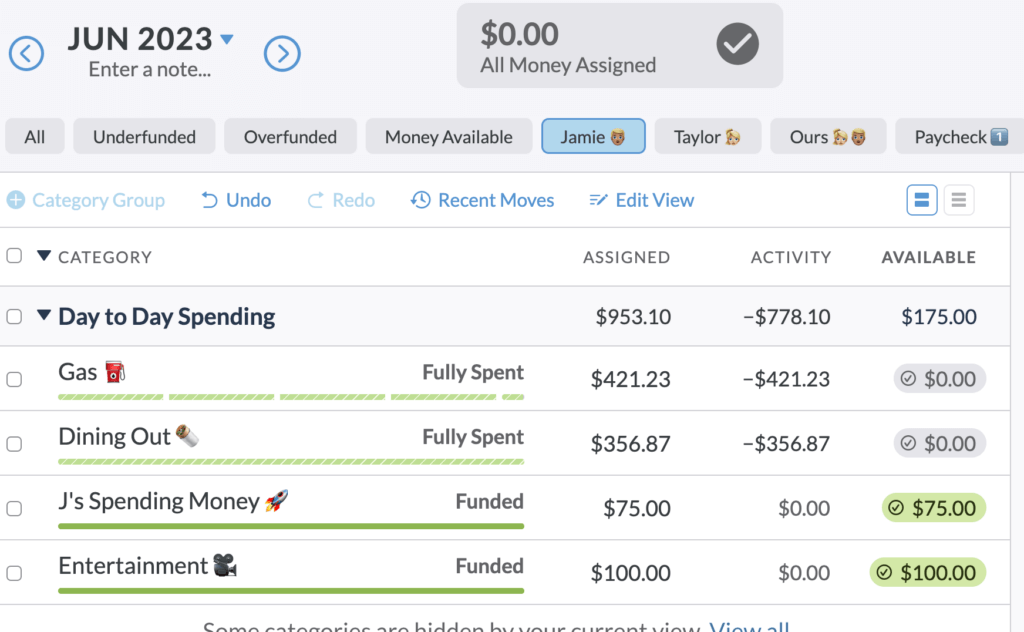Undo the last budget change

[x=236, y=200]
